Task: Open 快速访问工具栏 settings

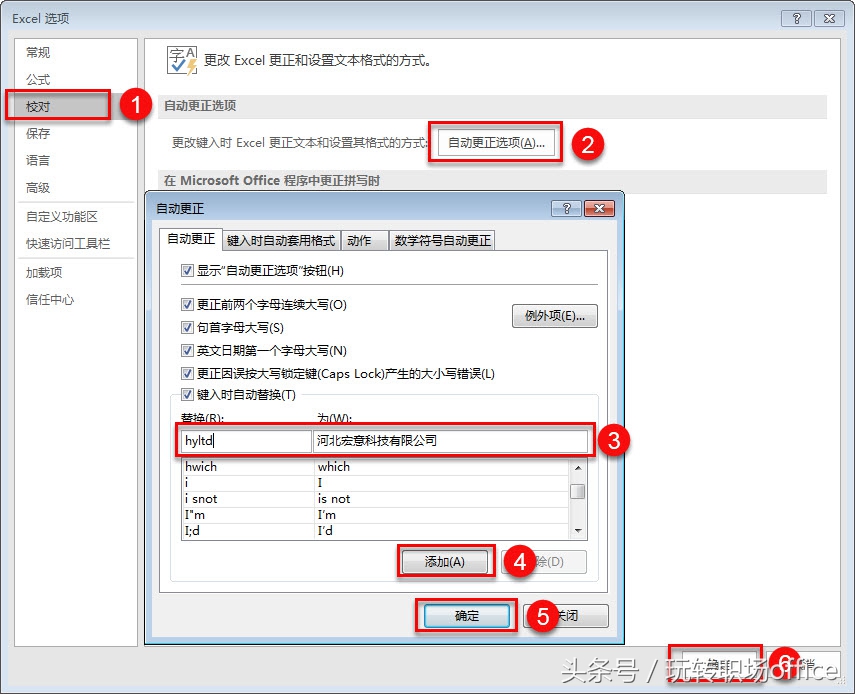Action: (68, 243)
